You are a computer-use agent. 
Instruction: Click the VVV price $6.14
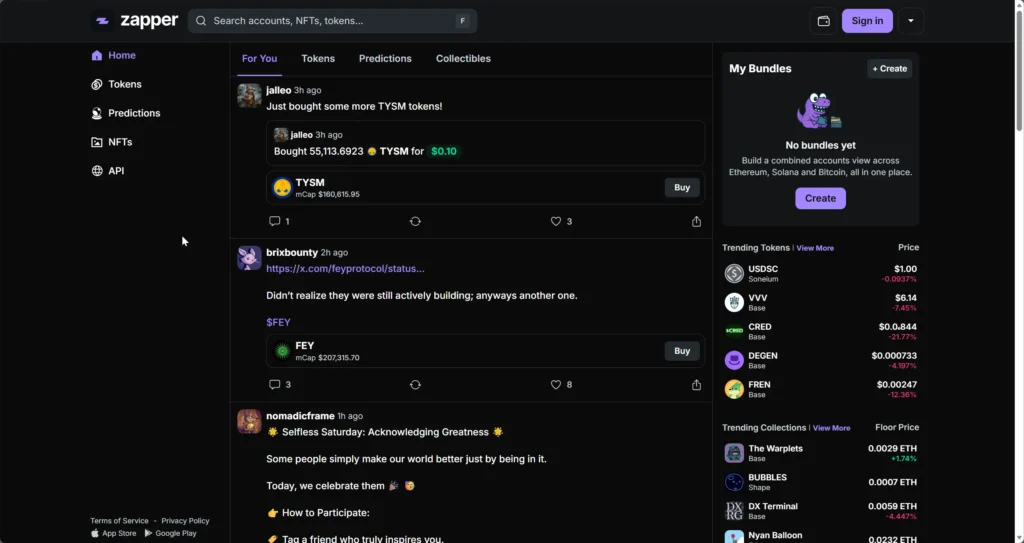906,297
